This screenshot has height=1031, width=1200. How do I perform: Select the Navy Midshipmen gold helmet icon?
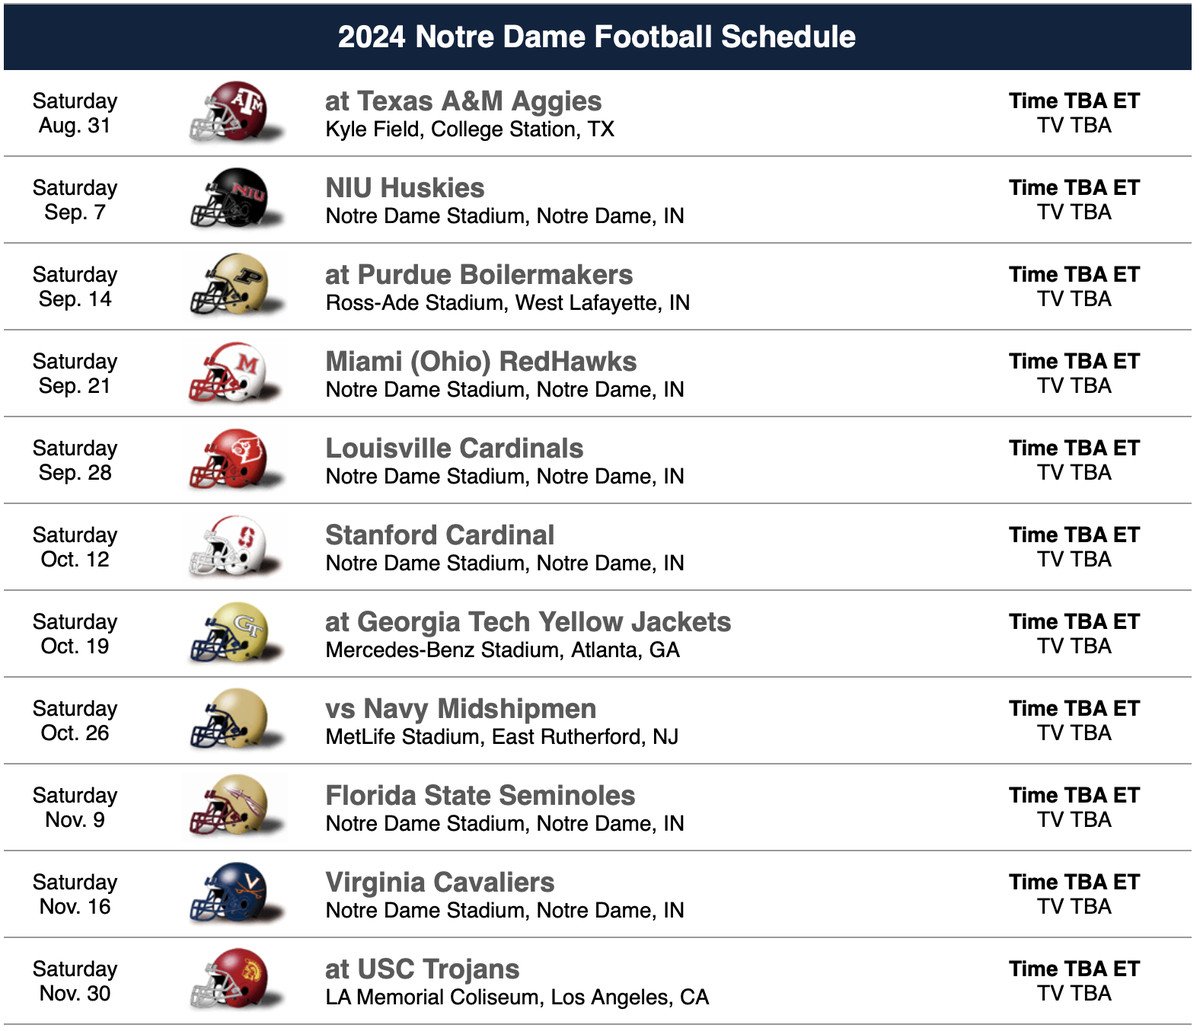click(x=230, y=721)
